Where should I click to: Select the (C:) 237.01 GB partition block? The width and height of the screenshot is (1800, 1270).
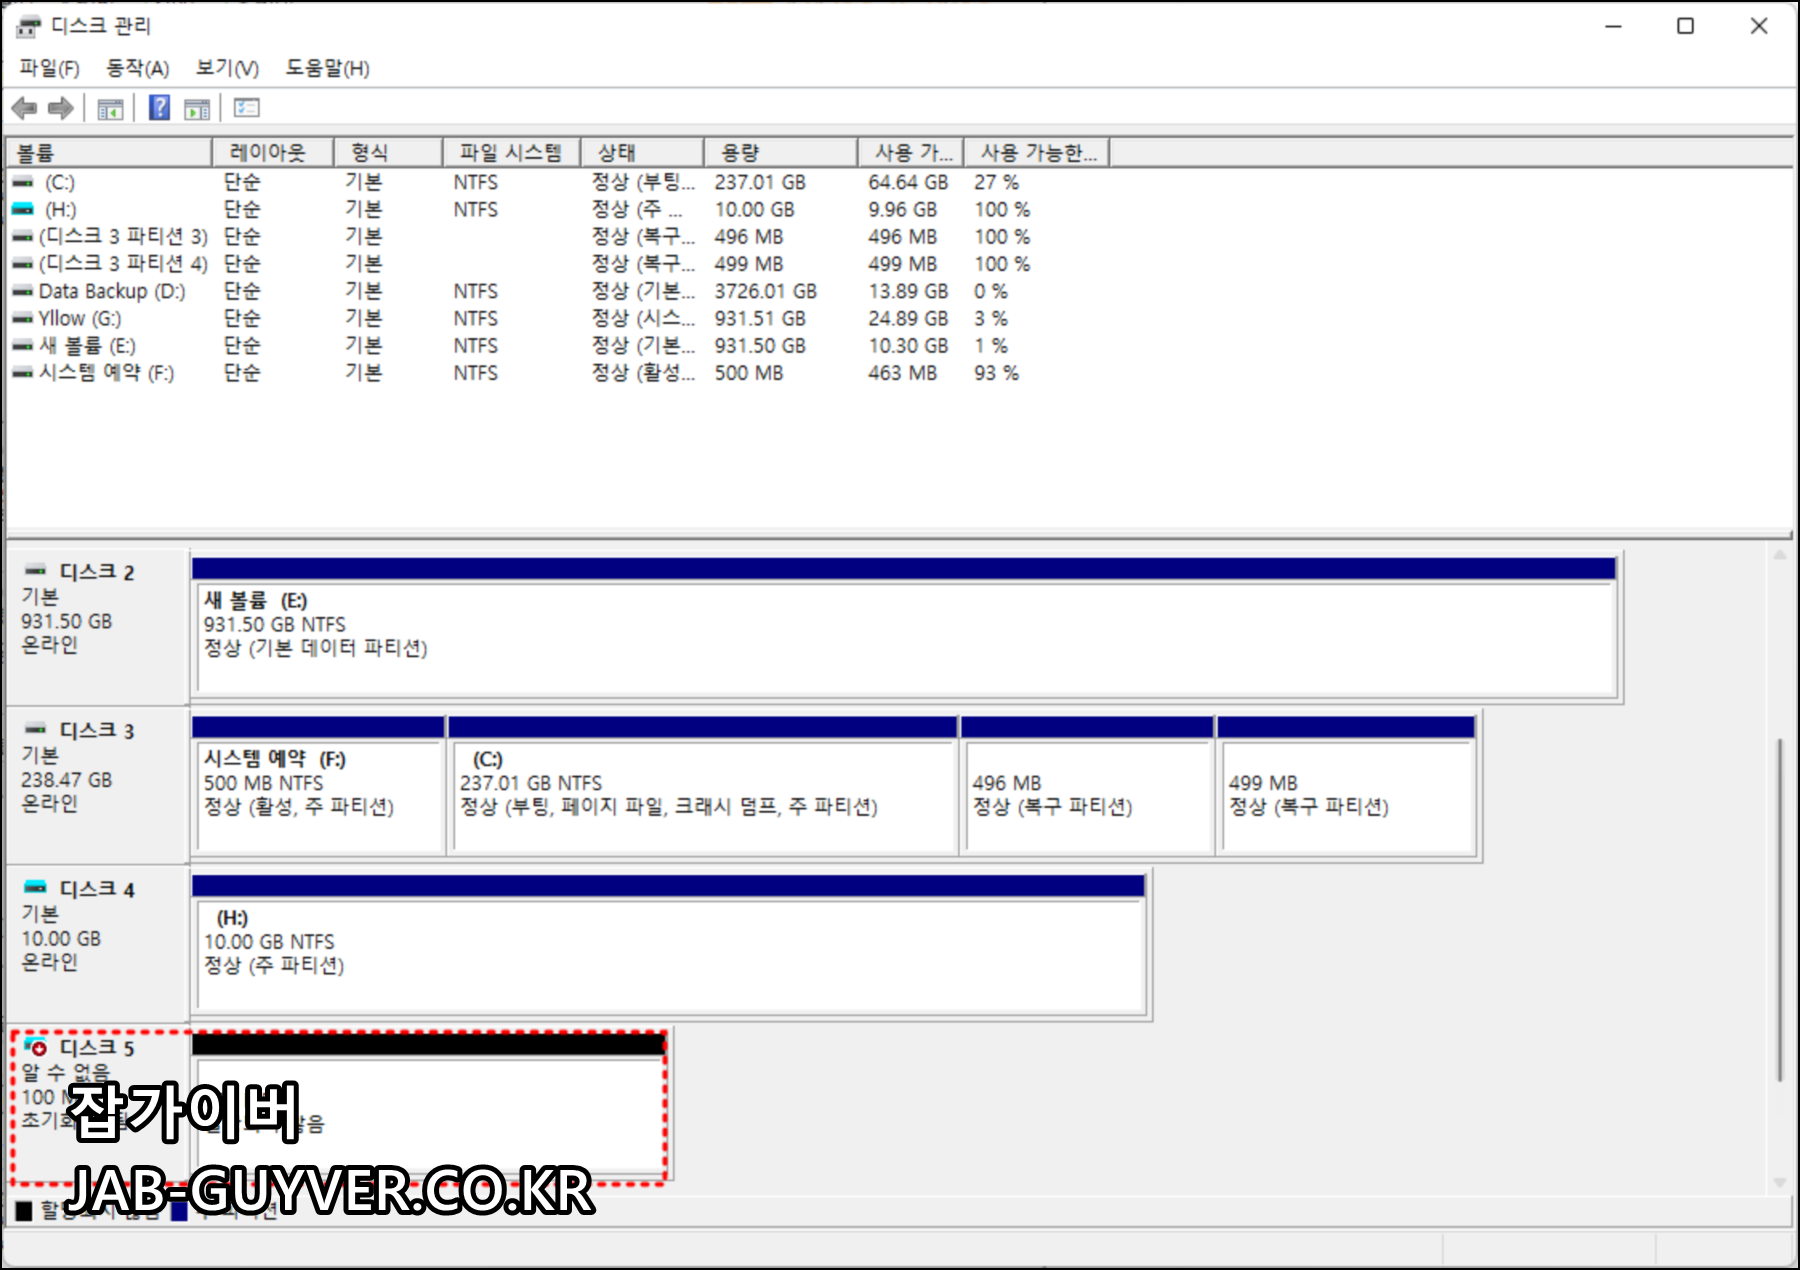(x=703, y=786)
